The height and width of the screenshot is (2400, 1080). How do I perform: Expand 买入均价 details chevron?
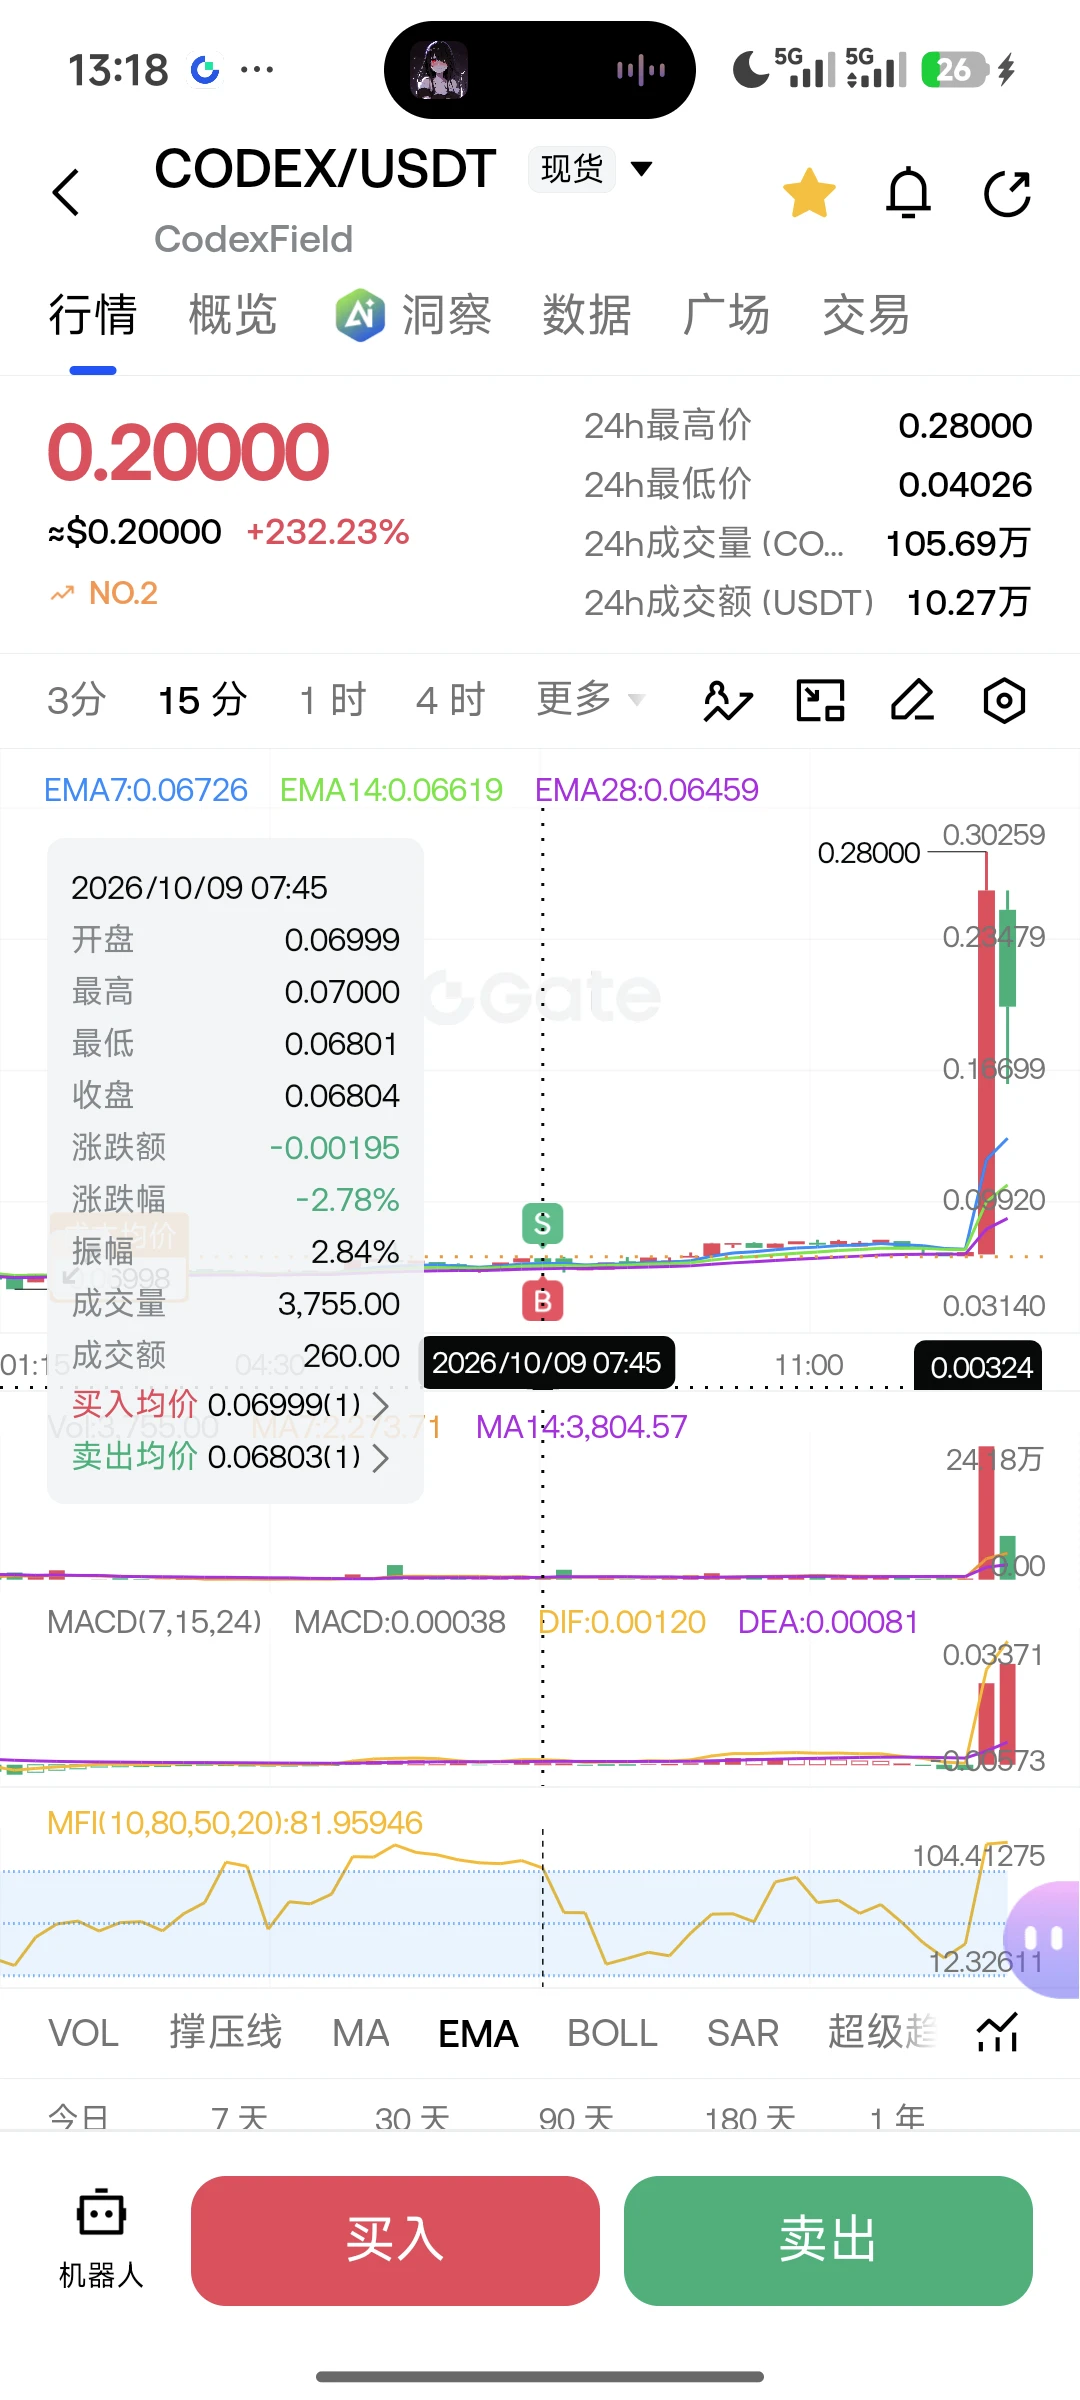(x=381, y=1406)
